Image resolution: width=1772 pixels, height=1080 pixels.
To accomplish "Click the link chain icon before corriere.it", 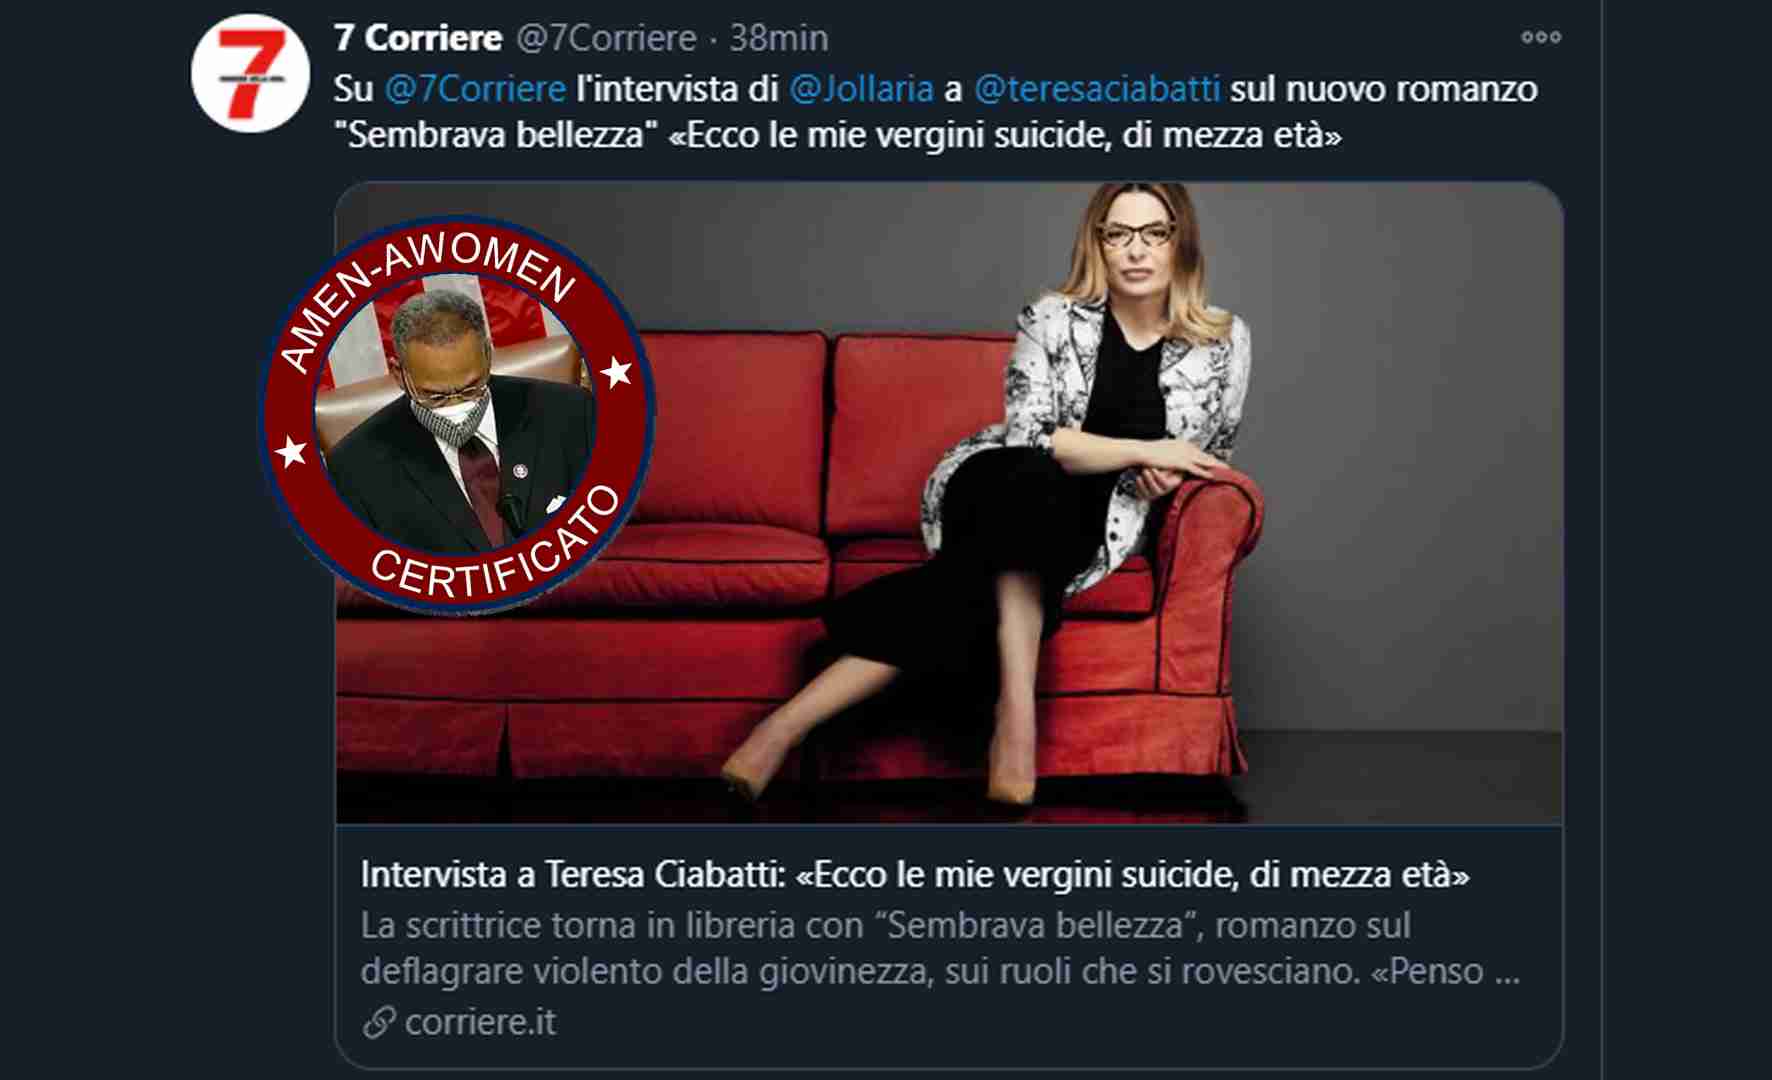I will click(379, 1022).
